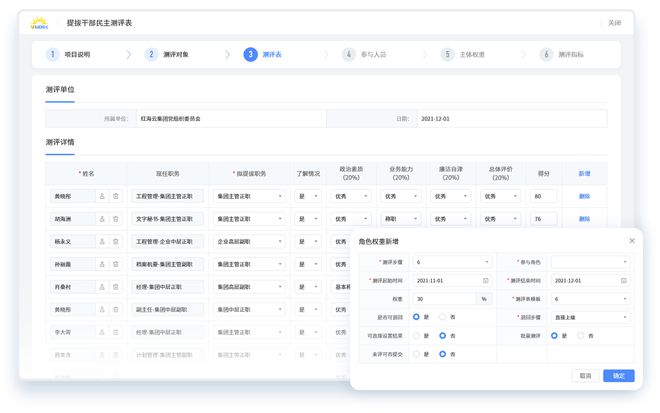The width and height of the screenshot is (660, 413).
Task: Open person picker in 工程管理-集团主管正职 row
Action: pos(102,196)
